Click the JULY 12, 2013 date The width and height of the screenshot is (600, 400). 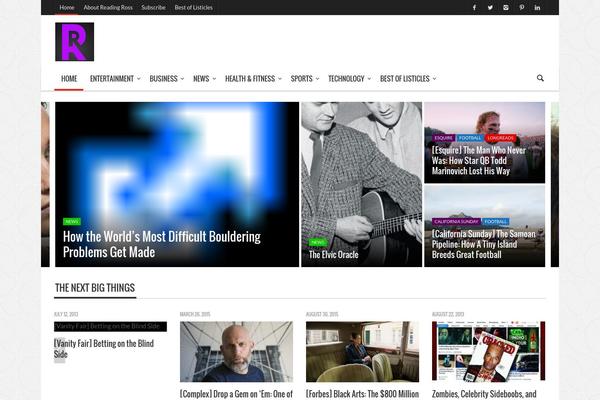[66, 314]
